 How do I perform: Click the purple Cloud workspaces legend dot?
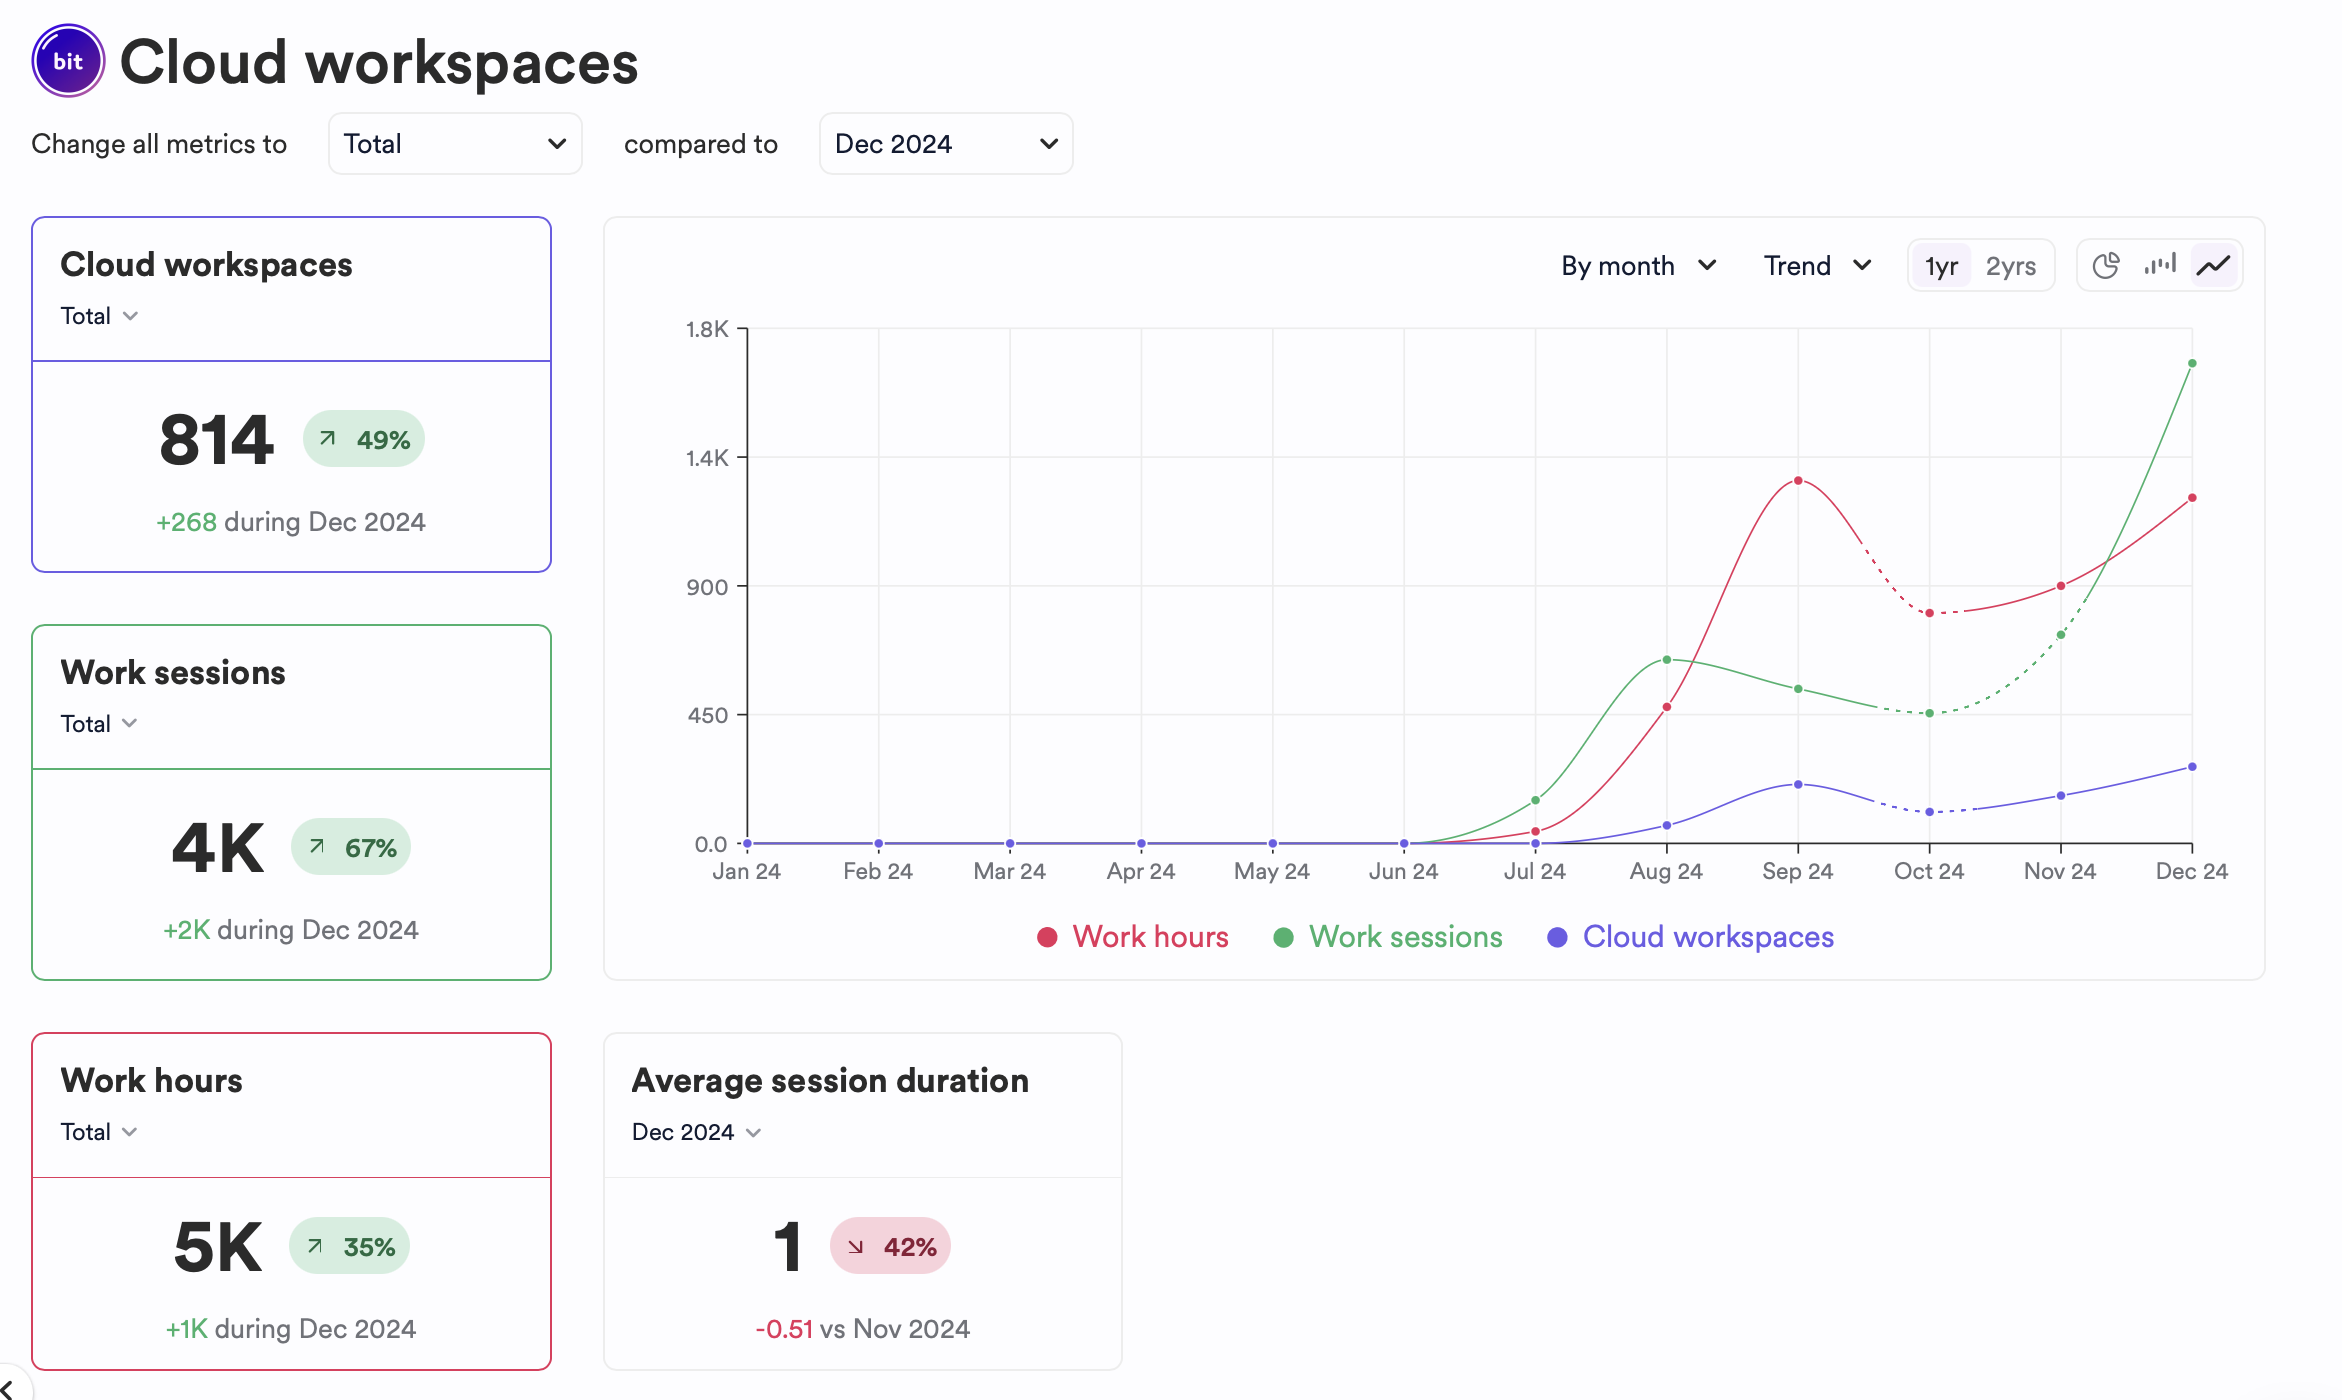1557,937
